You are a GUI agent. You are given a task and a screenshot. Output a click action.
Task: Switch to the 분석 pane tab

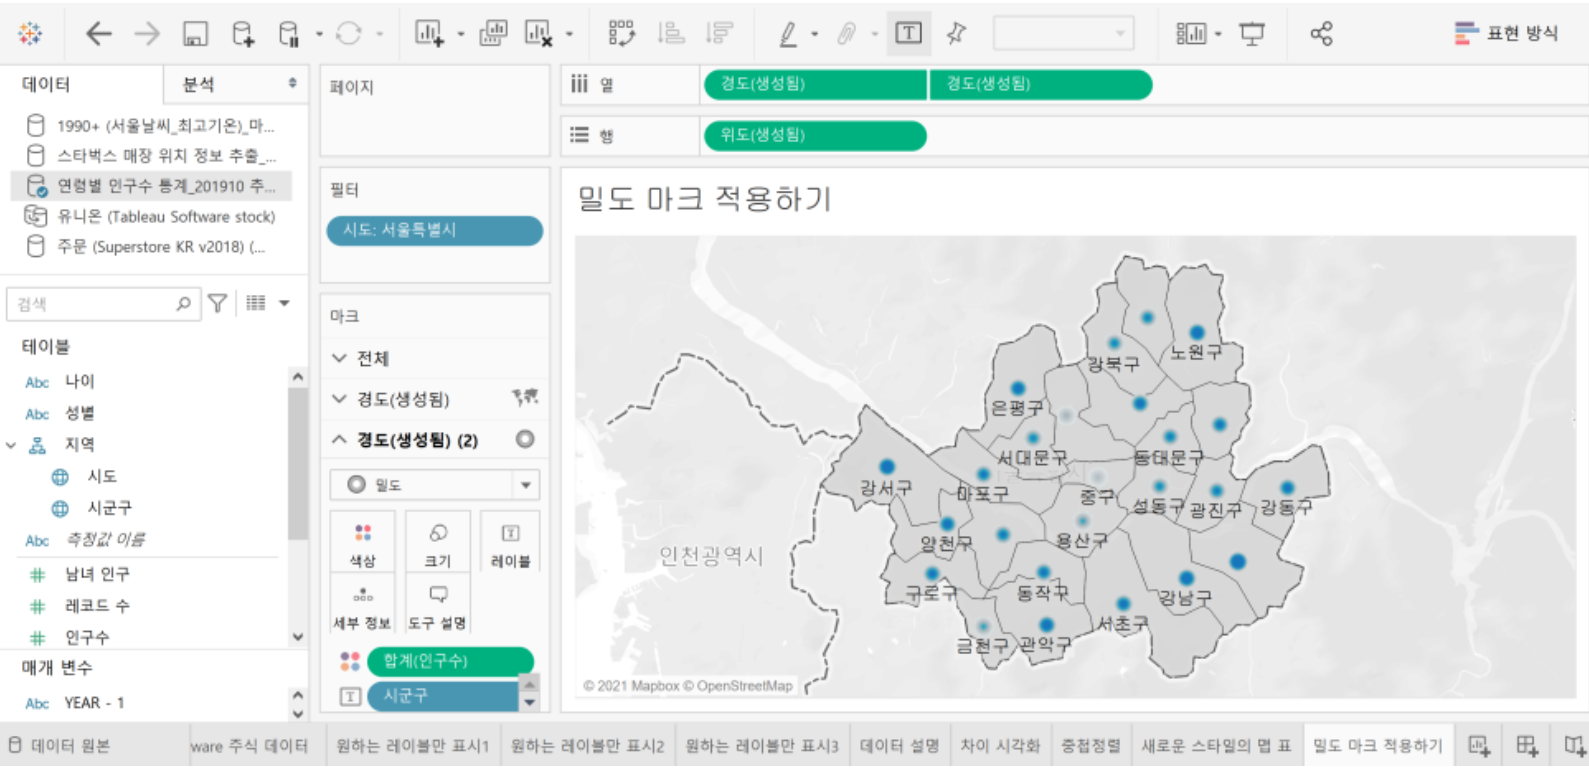[198, 84]
